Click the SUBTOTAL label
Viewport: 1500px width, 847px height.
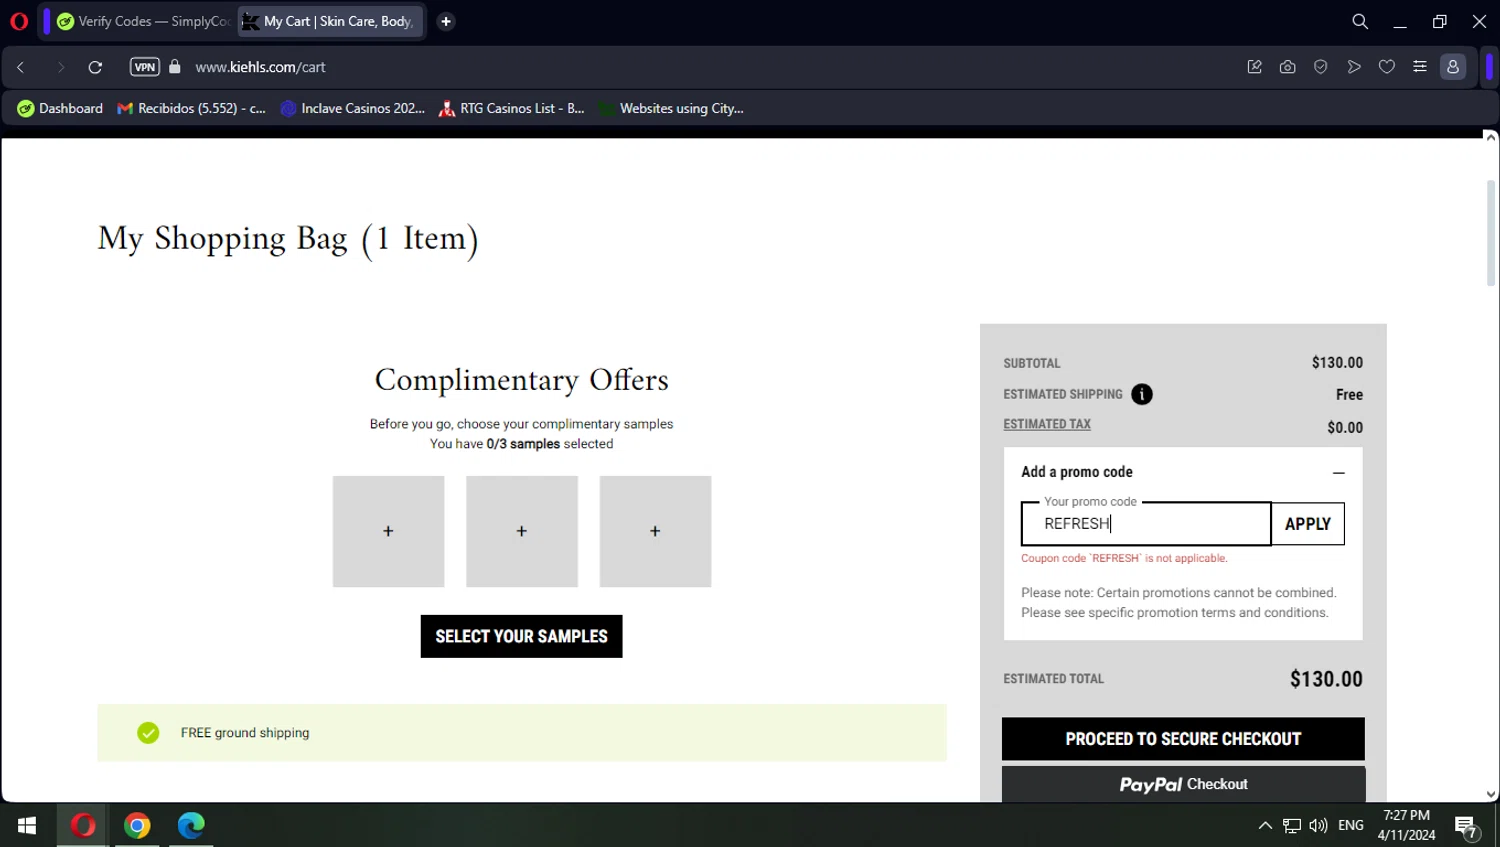coord(1032,363)
